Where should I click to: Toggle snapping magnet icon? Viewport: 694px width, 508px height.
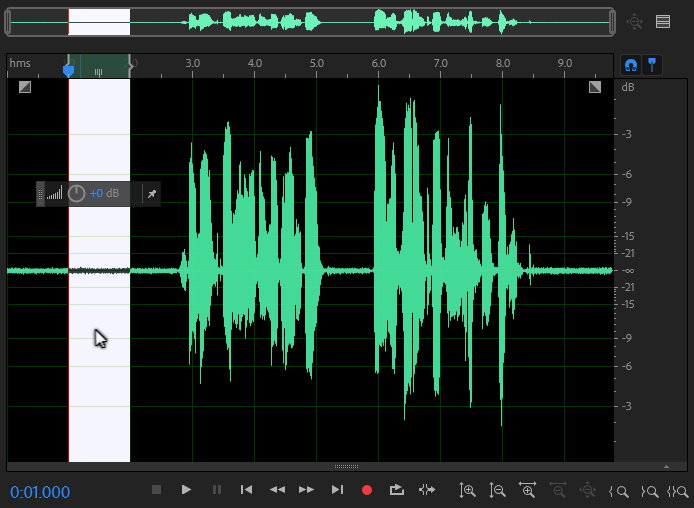point(631,64)
